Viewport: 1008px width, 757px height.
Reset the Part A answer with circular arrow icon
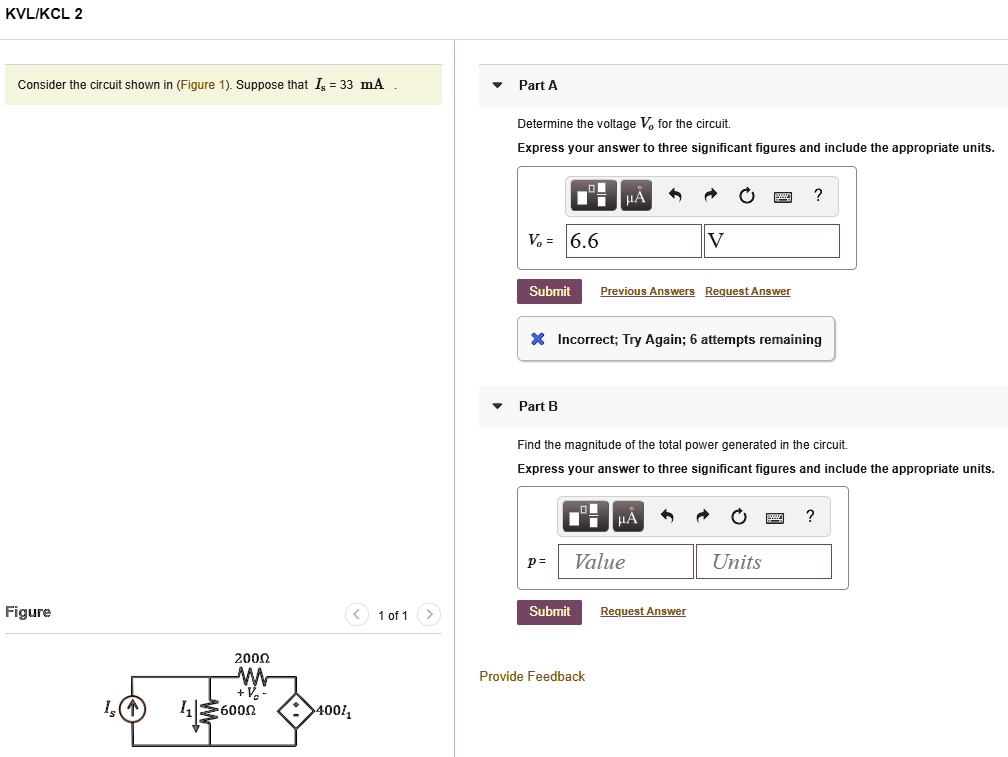(x=746, y=196)
